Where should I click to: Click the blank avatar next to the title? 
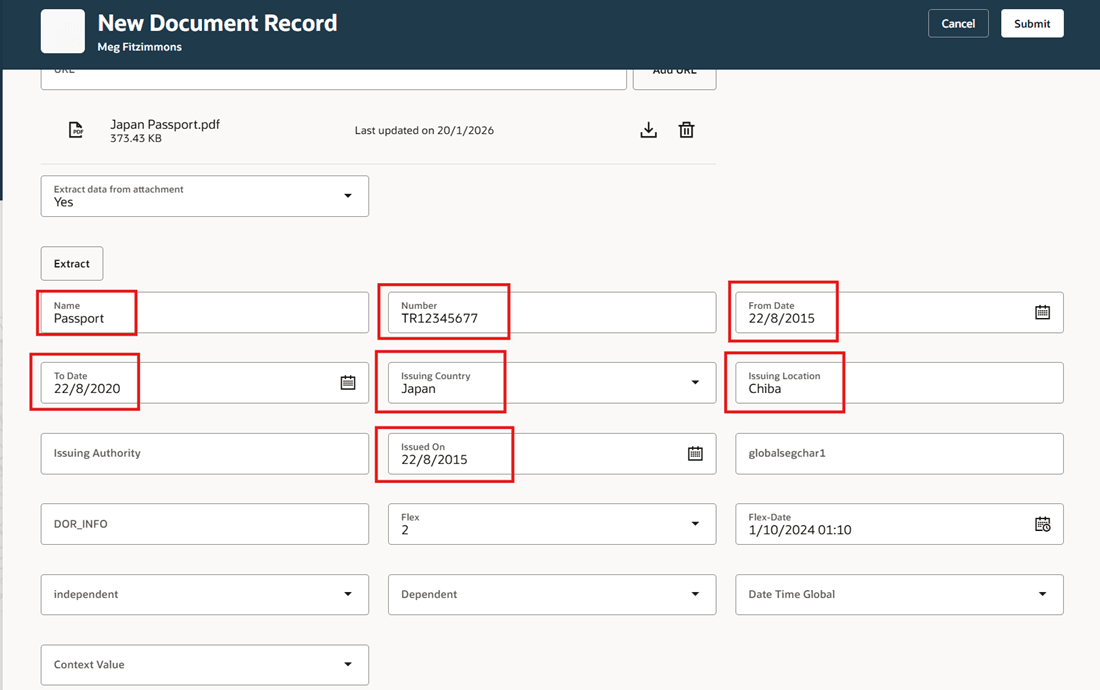tap(63, 32)
